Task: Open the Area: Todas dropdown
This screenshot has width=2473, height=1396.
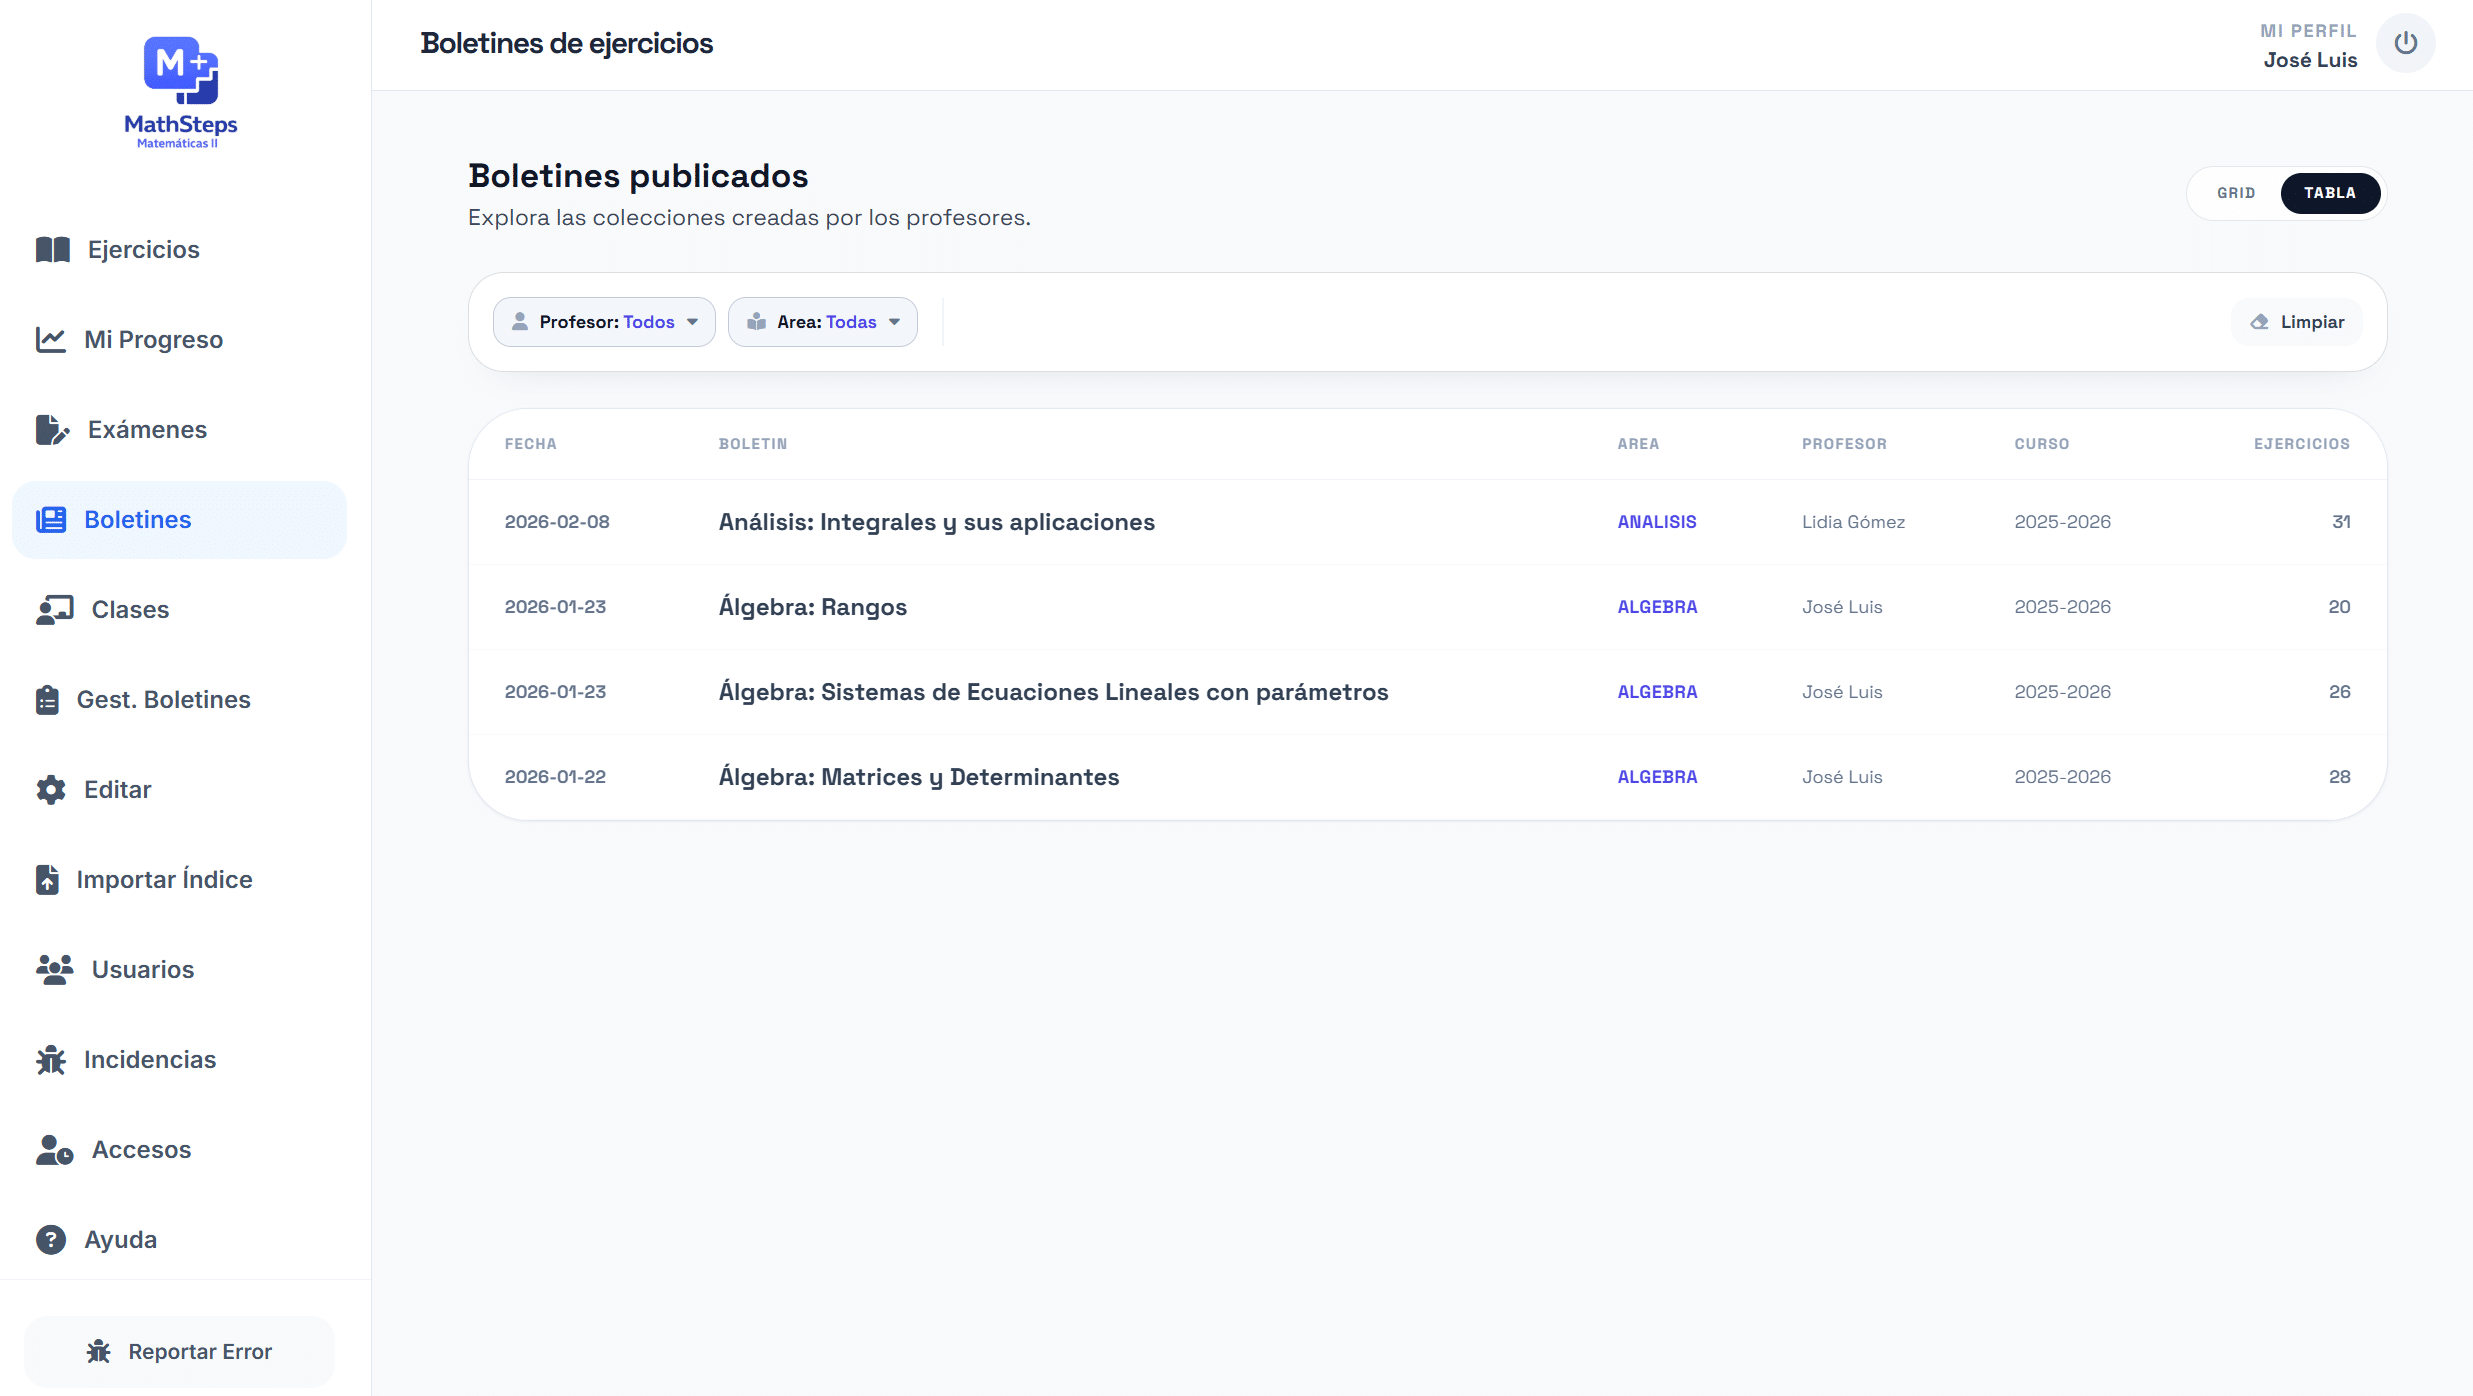Action: 823,322
